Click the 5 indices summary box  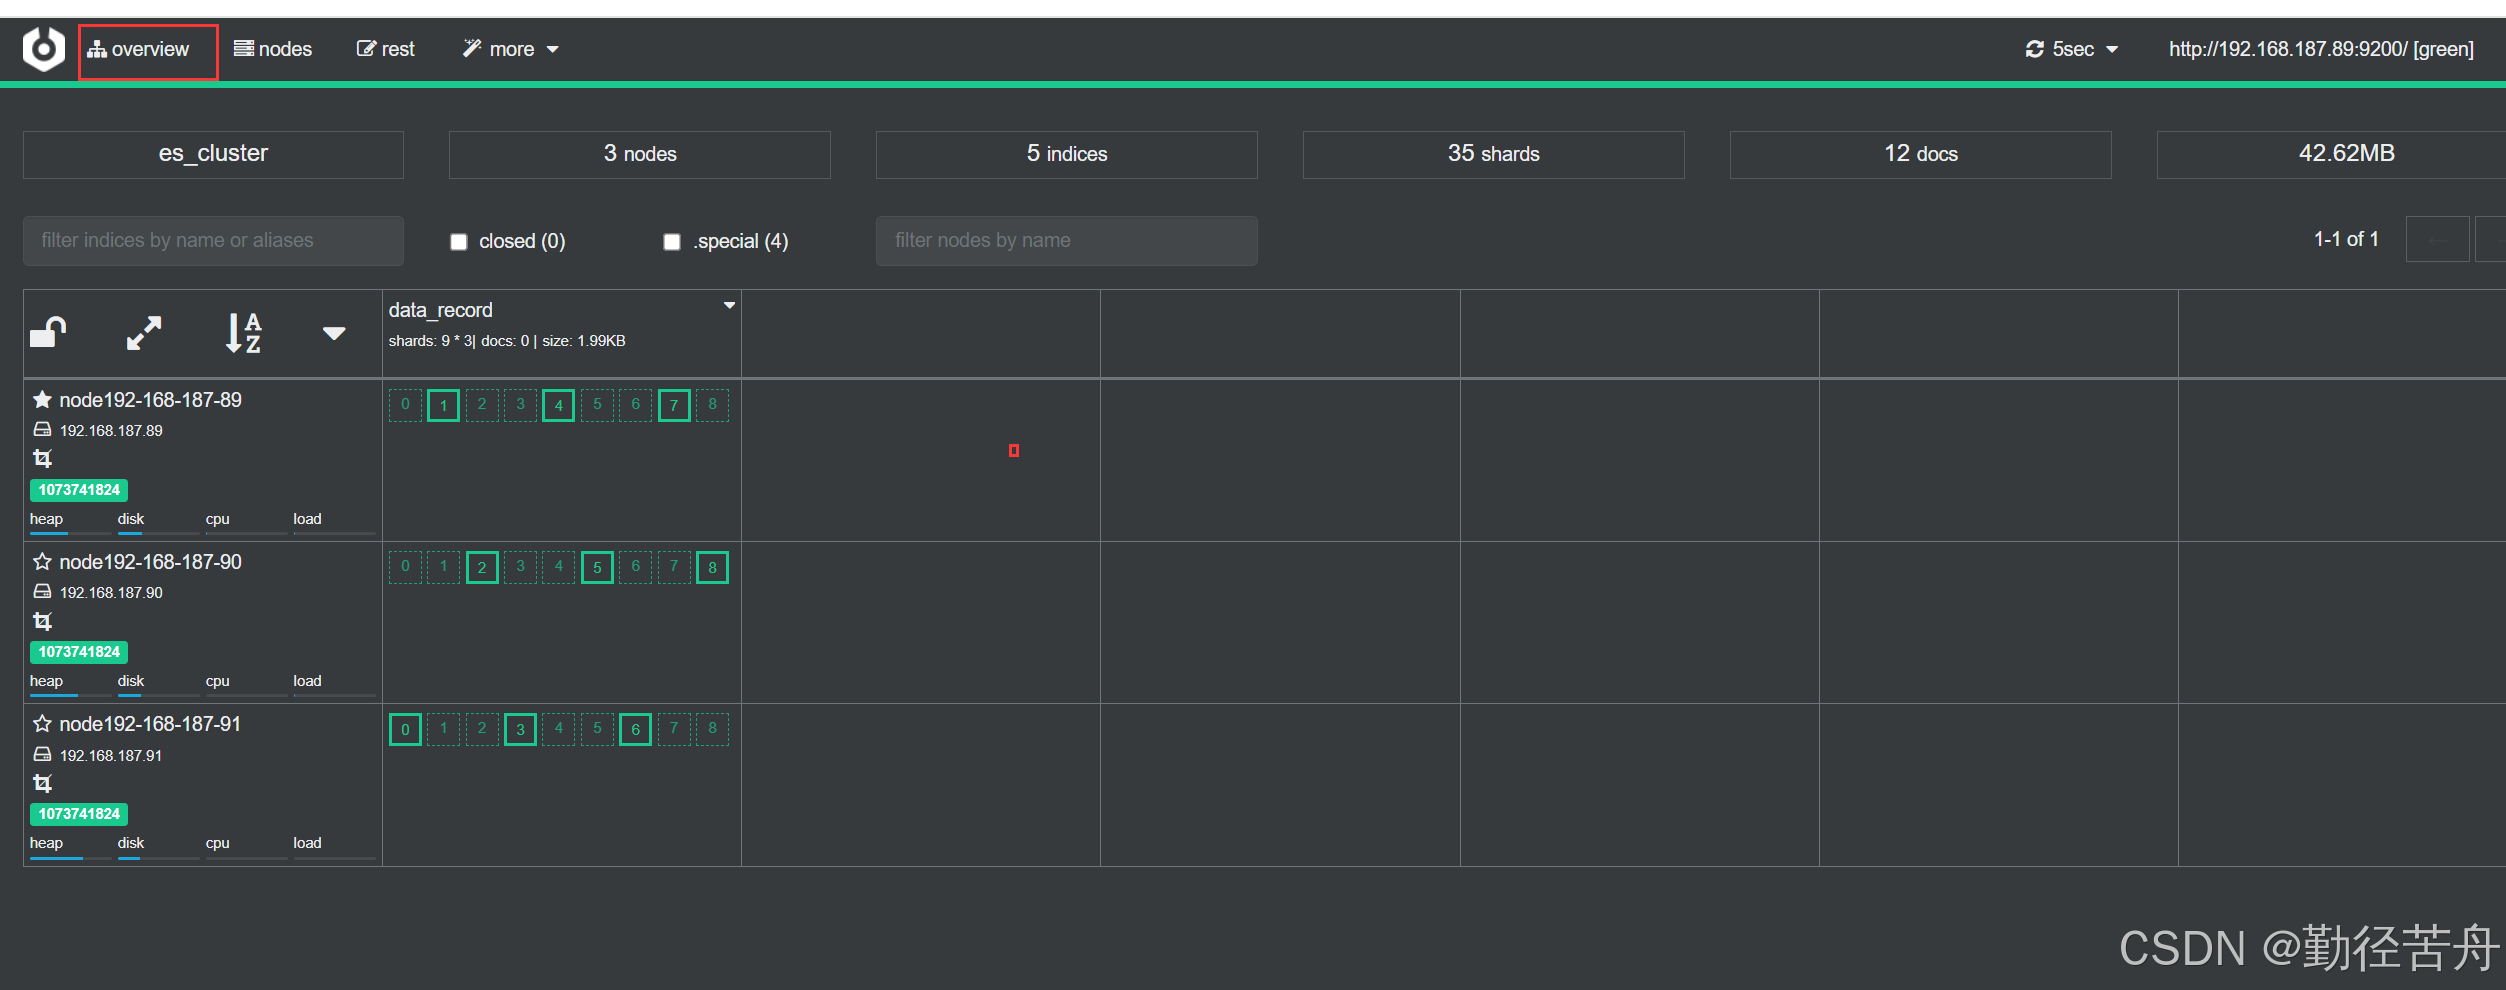pos(1067,154)
